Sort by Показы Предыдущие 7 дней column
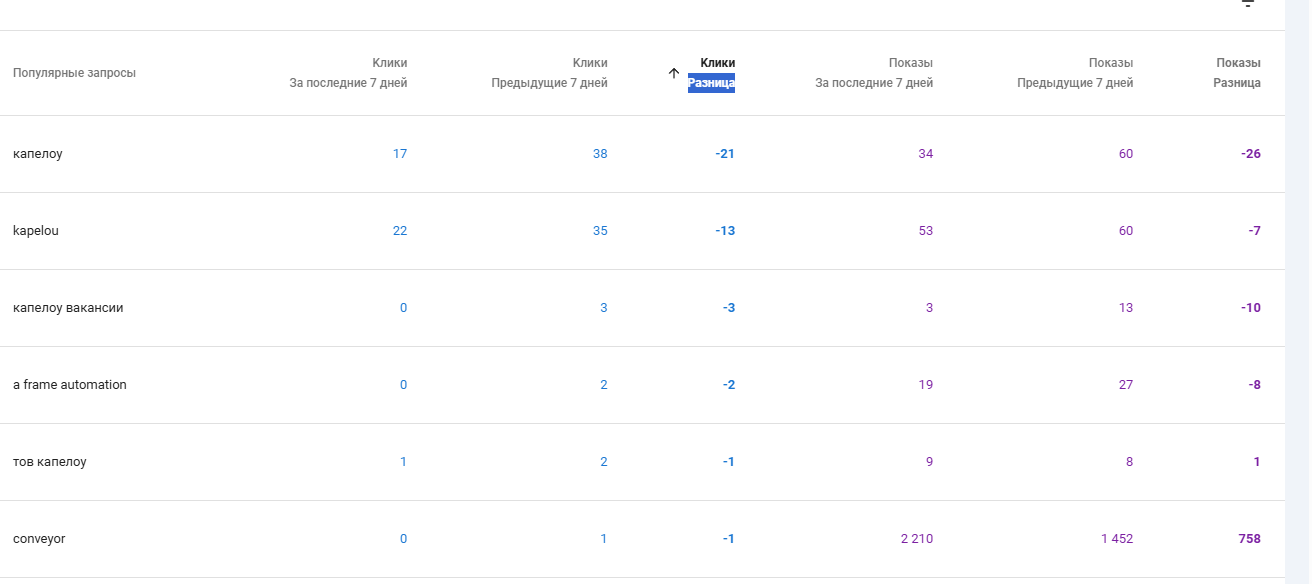 (x=1075, y=73)
